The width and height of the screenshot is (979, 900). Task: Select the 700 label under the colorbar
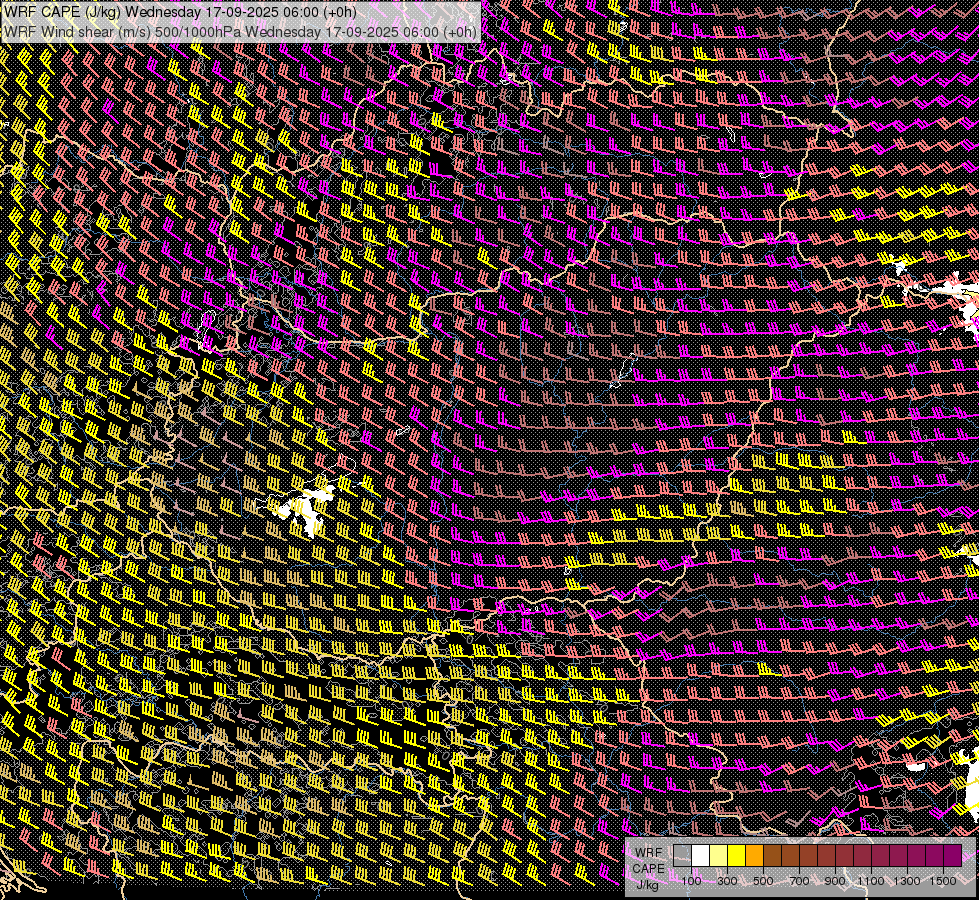click(x=799, y=881)
